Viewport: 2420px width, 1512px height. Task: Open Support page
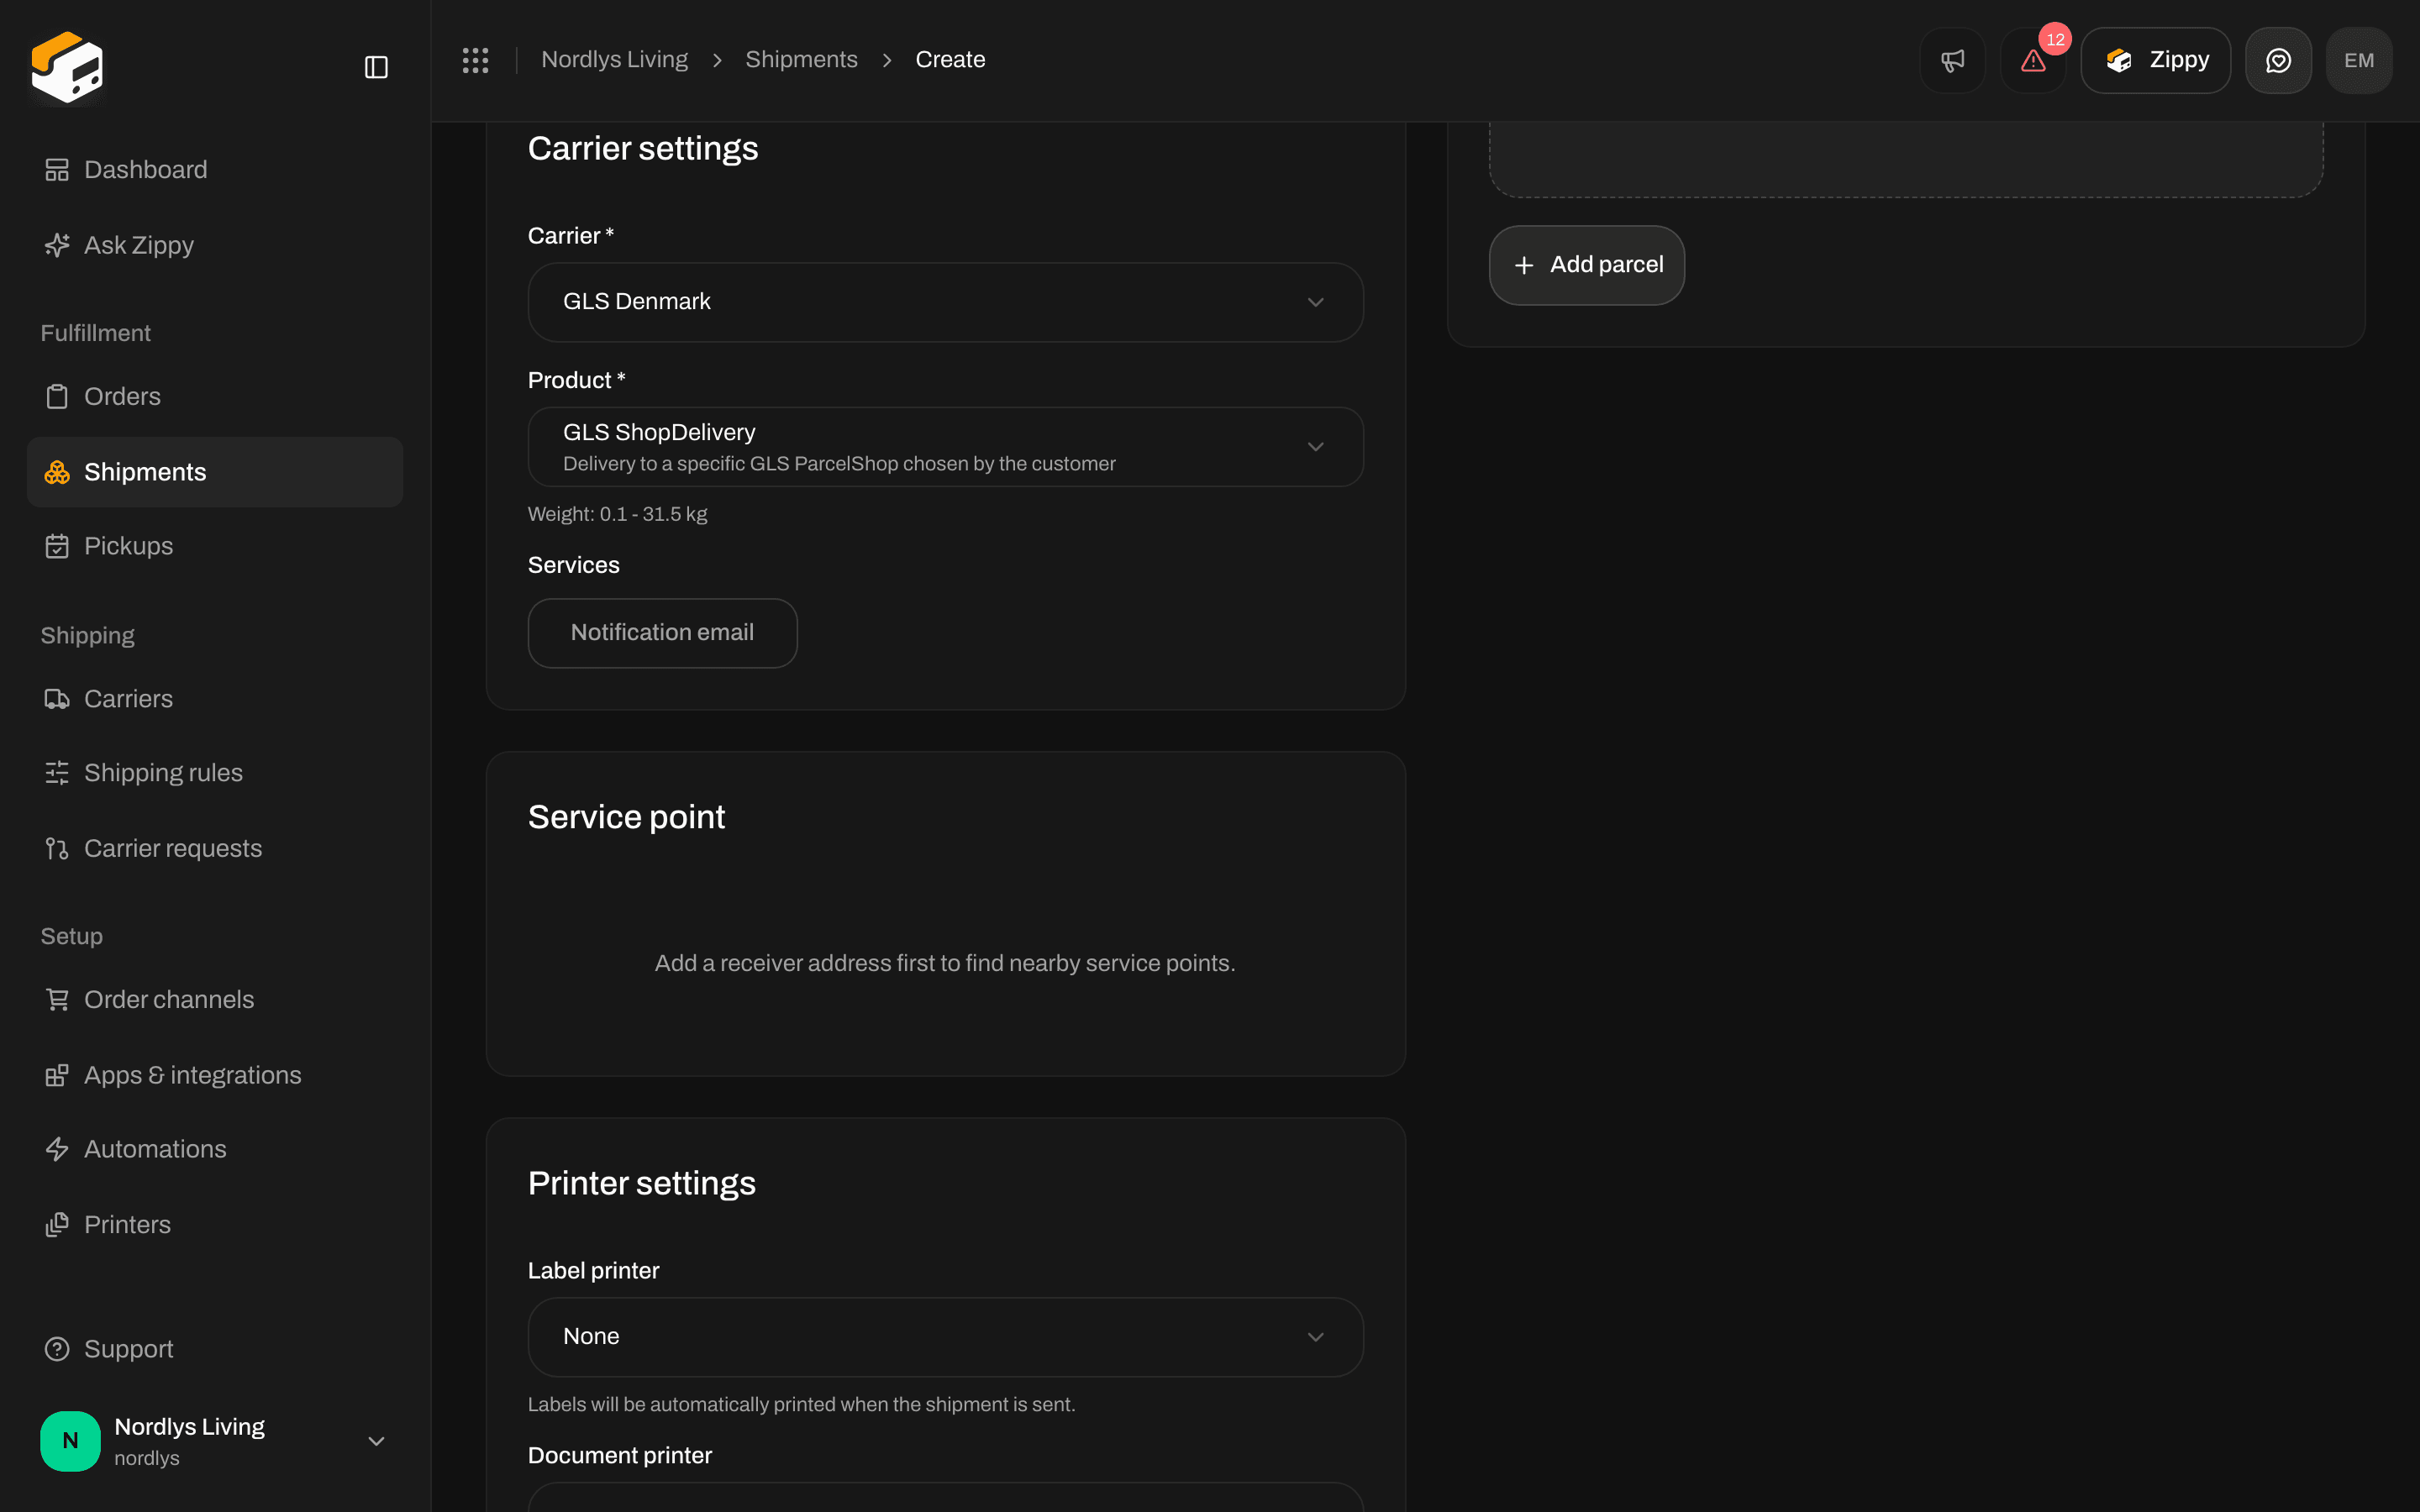tap(215, 1350)
